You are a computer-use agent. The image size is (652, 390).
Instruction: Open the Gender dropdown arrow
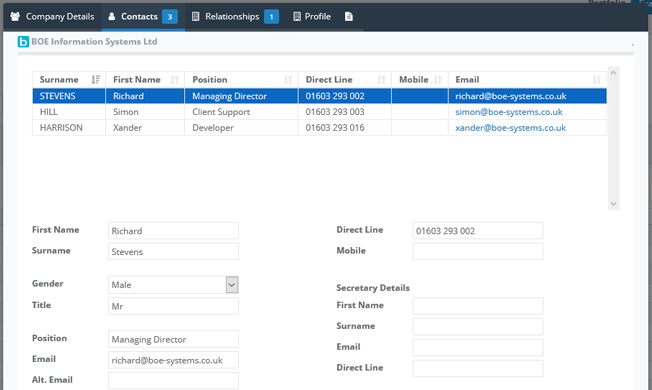[x=232, y=285]
